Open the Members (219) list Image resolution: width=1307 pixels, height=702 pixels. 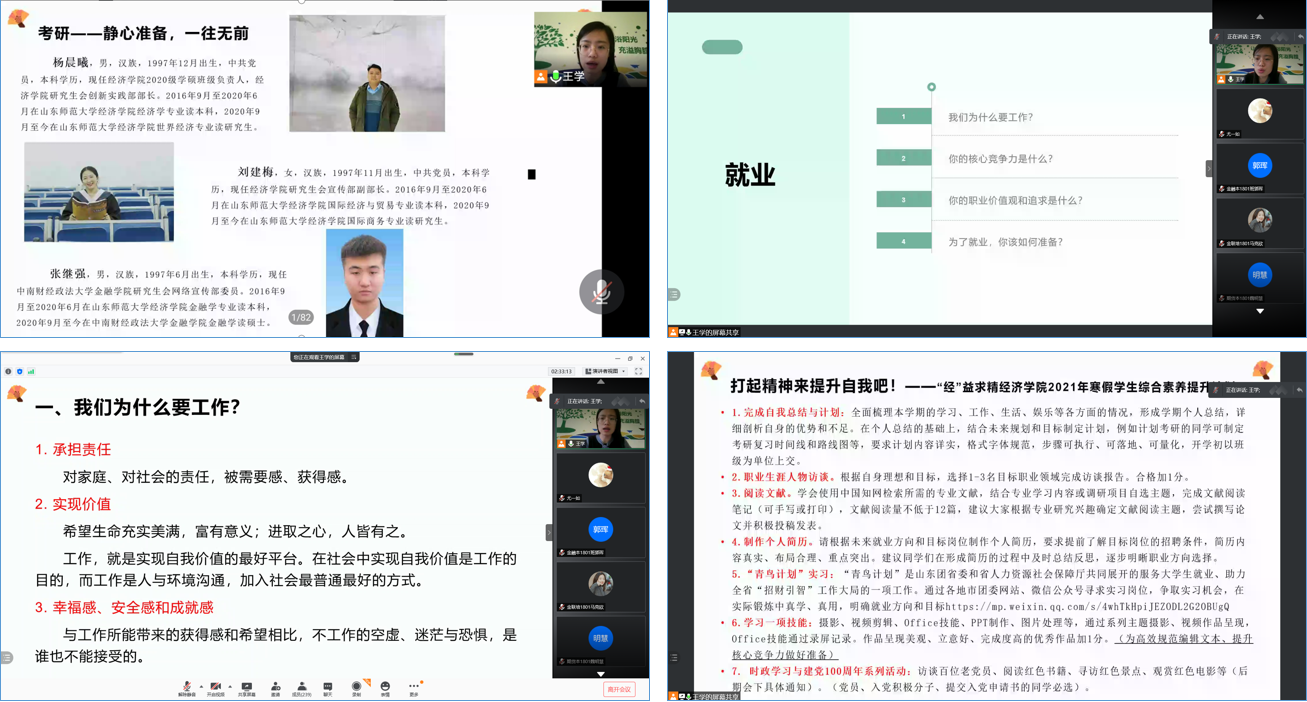pyautogui.click(x=301, y=688)
